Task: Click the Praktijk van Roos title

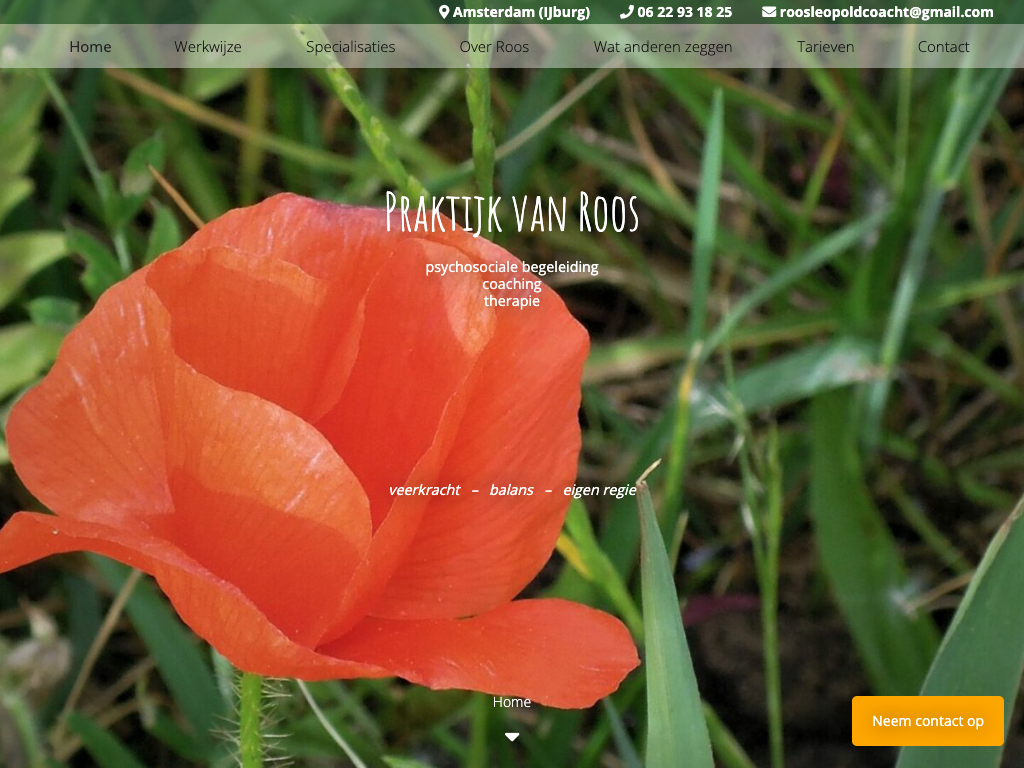Action: (511, 213)
